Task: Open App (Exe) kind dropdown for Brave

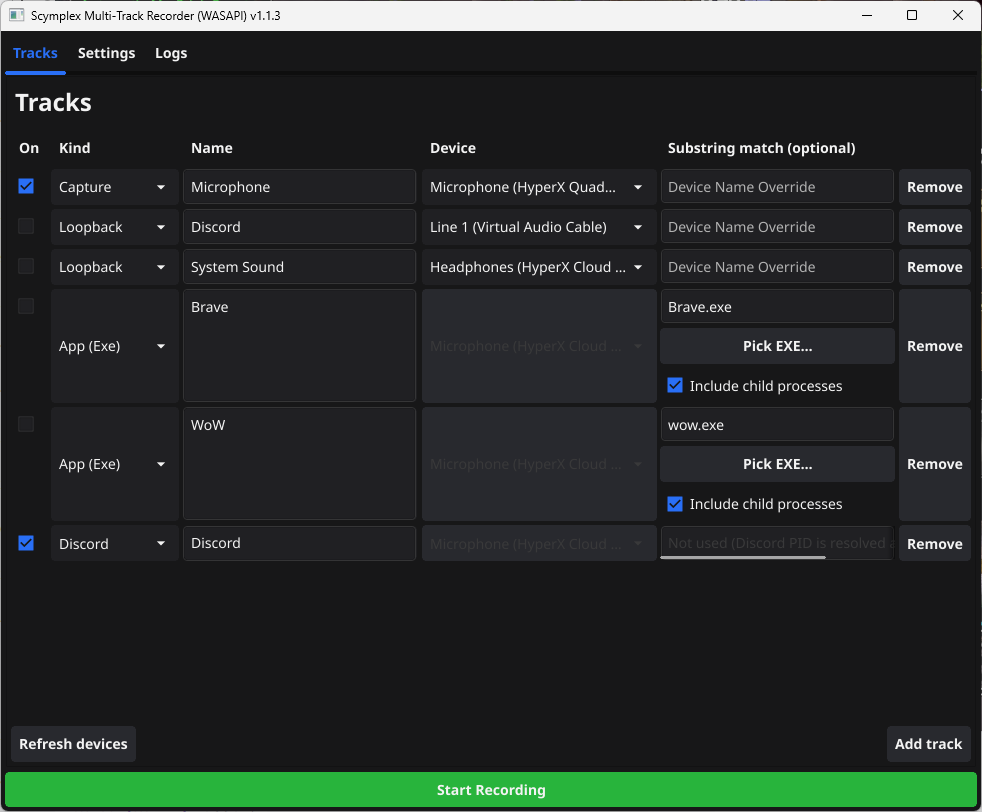Action: pos(115,346)
